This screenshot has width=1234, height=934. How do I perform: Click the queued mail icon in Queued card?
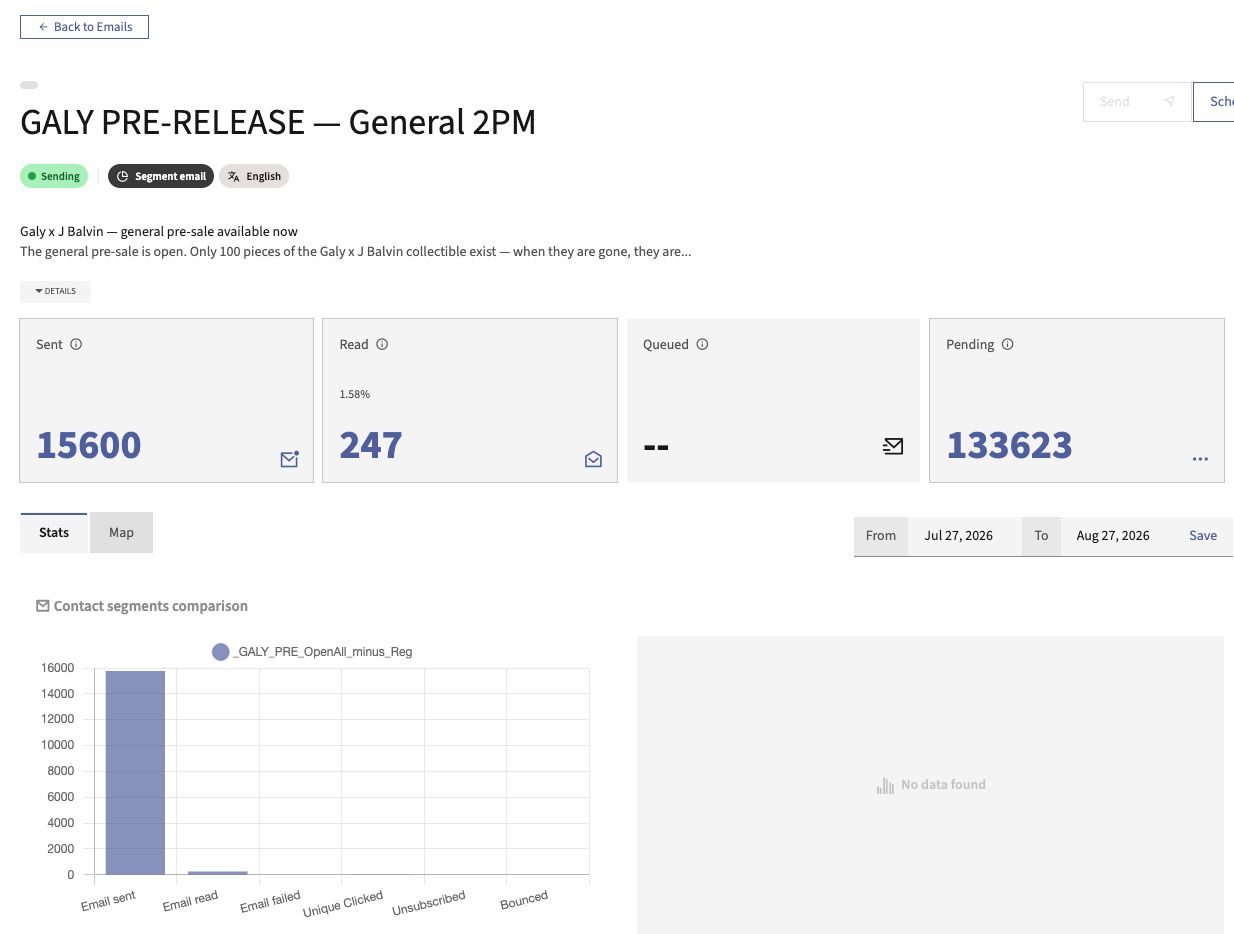pos(893,446)
